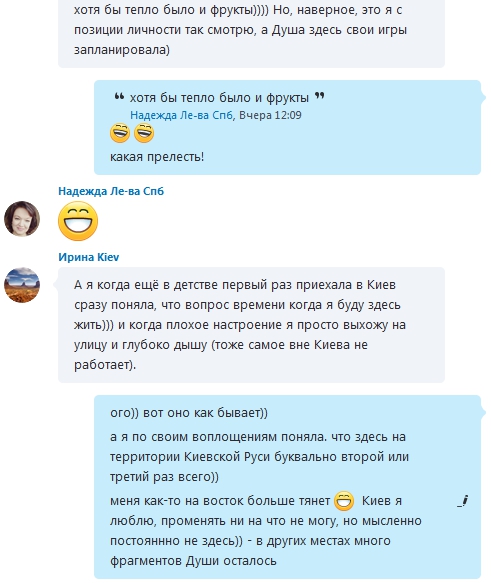Open Ирина Kiev desert avatar
Viewport: 491px width, 583px height.
click(22, 285)
